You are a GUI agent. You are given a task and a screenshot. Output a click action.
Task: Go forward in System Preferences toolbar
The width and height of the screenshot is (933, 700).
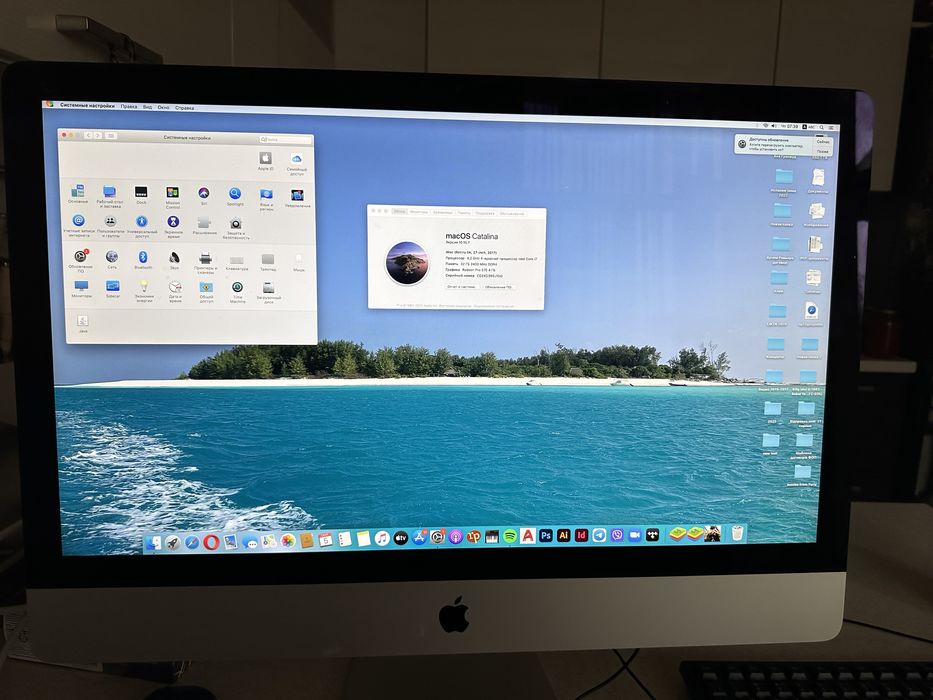point(98,136)
